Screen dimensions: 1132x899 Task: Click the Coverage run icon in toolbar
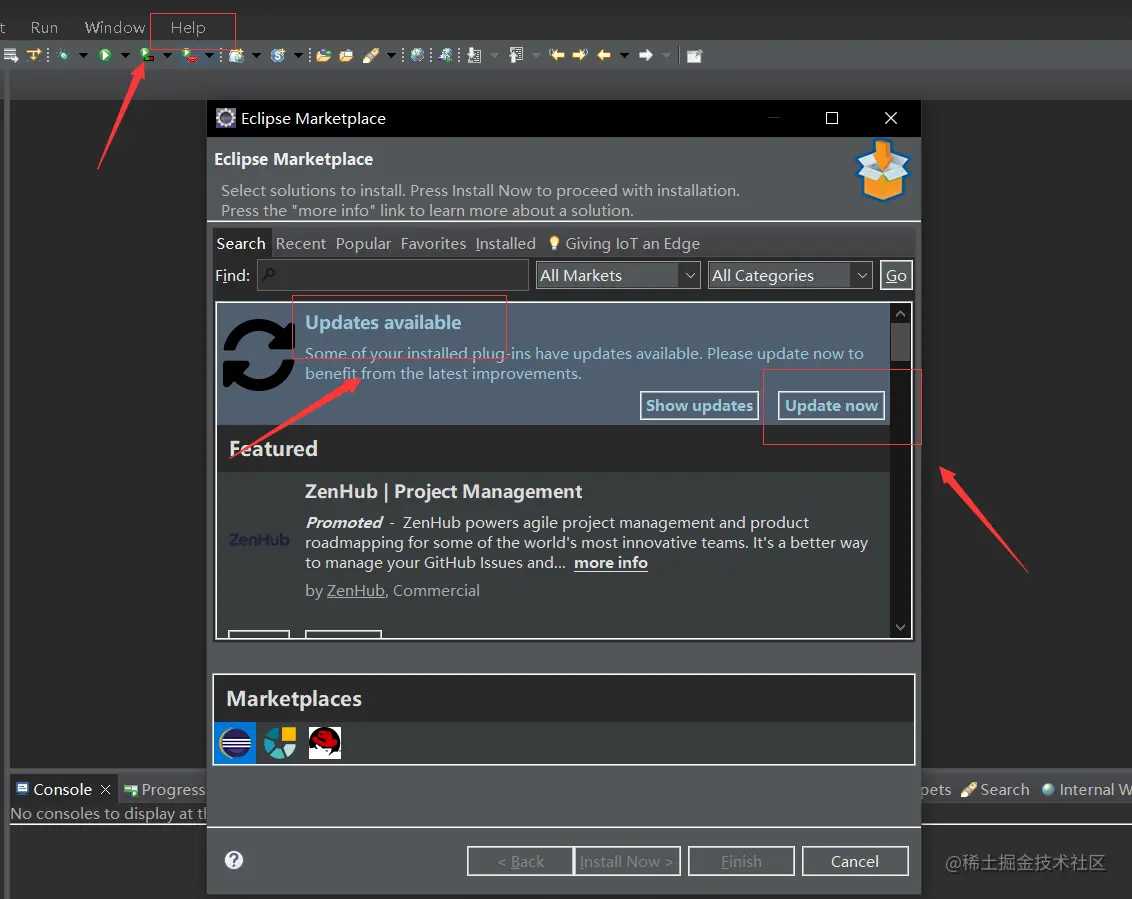[147, 55]
